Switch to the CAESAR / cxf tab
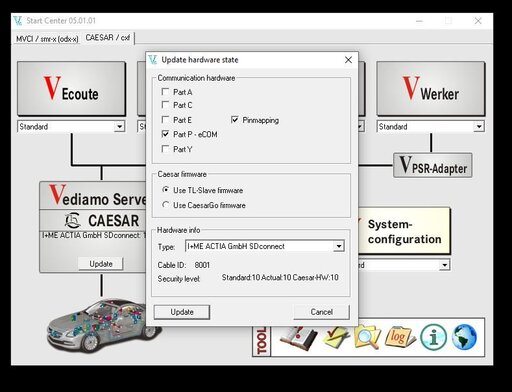 [x=107, y=38]
